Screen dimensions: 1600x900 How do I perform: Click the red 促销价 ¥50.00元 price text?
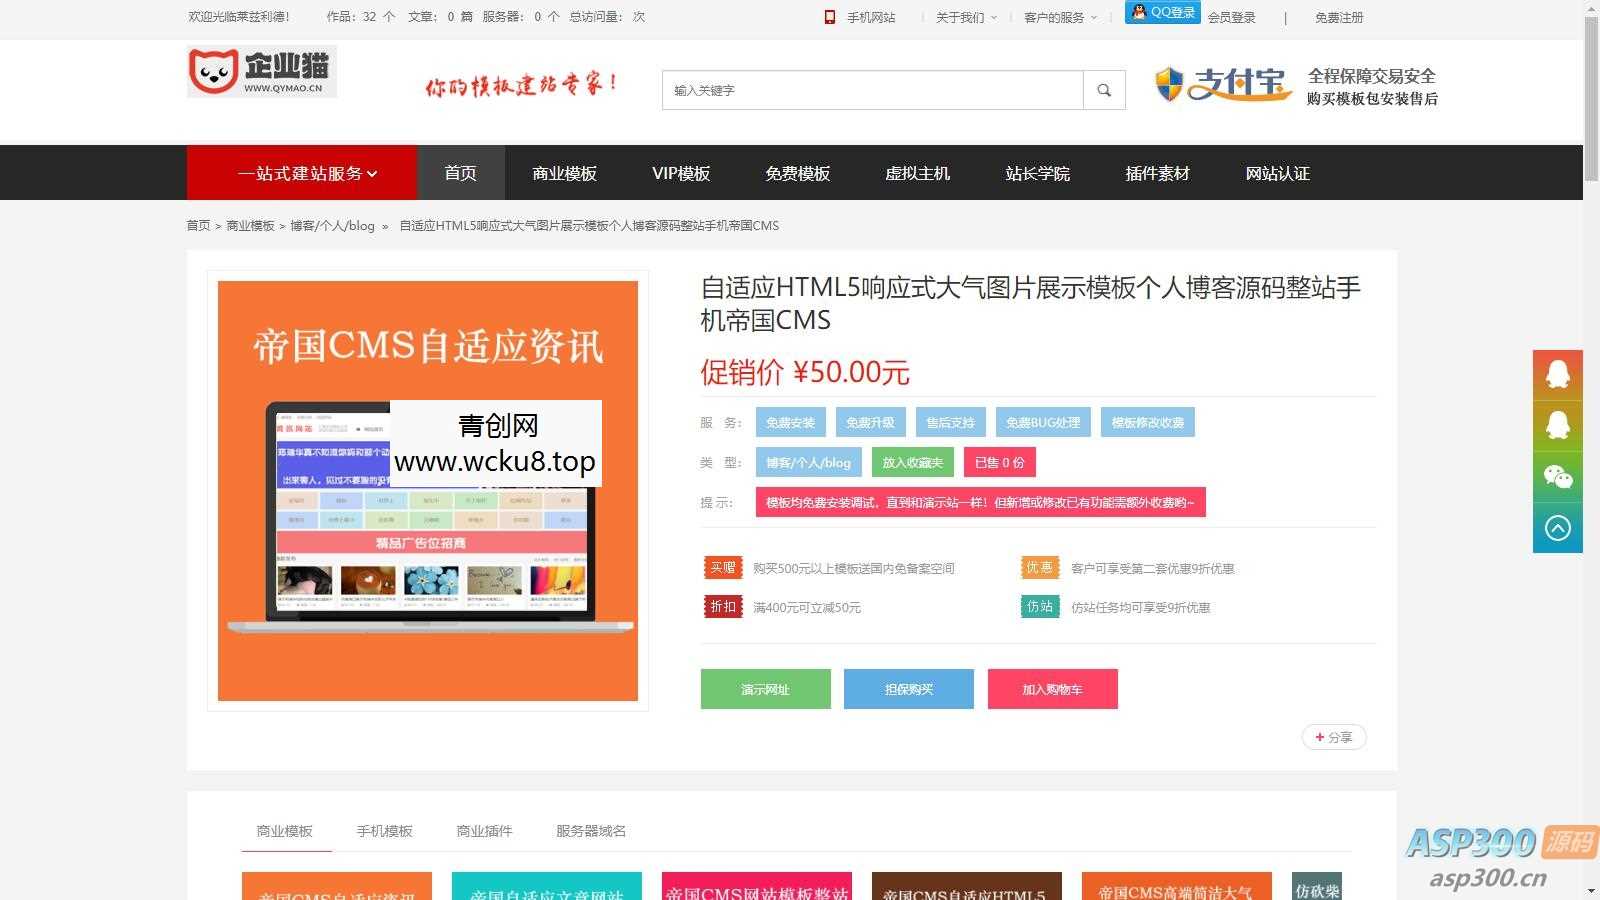(x=804, y=372)
